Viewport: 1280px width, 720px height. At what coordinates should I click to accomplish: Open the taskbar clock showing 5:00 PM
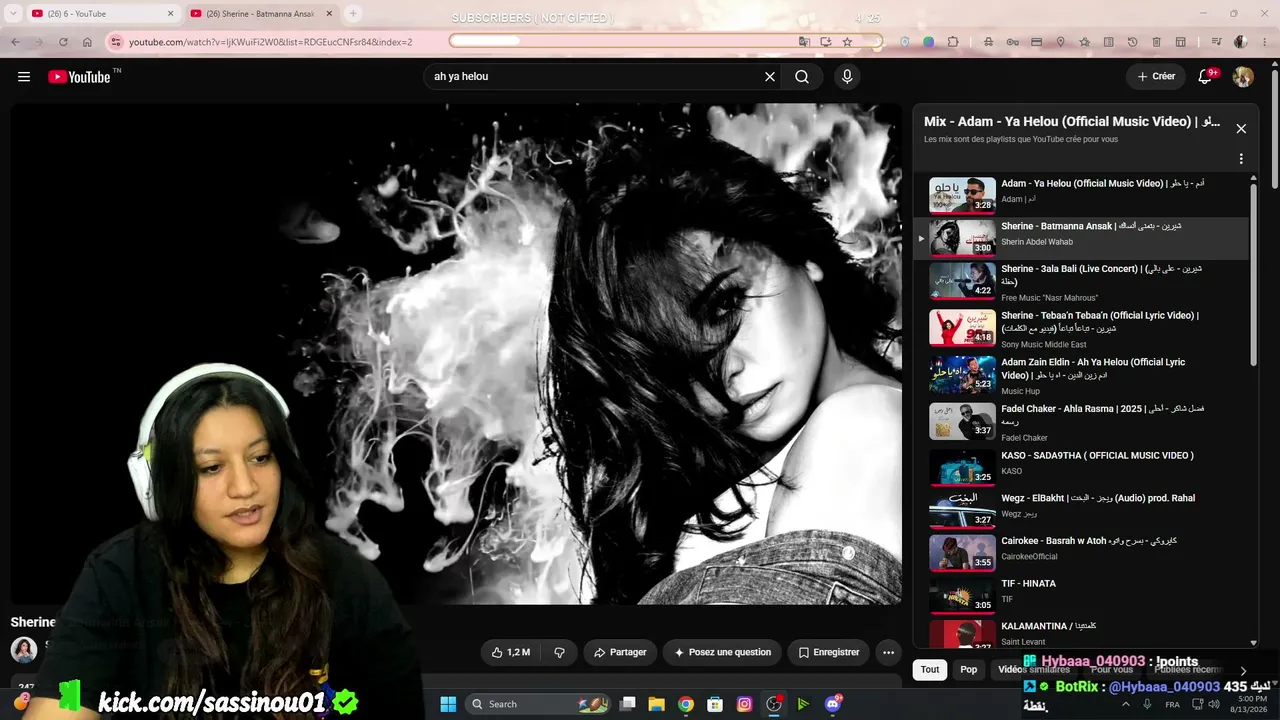[1250, 704]
